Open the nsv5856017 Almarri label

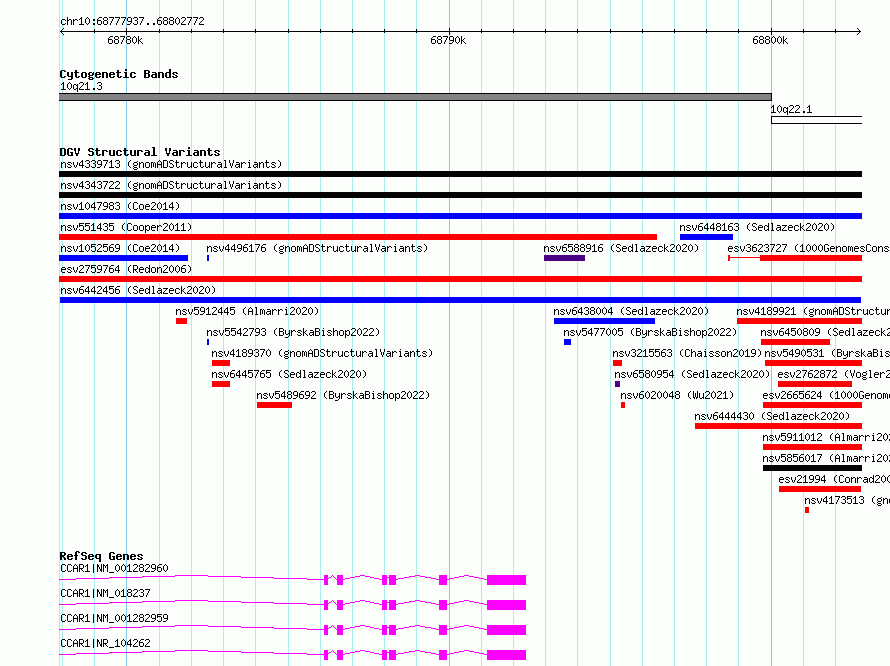coord(826,458)
